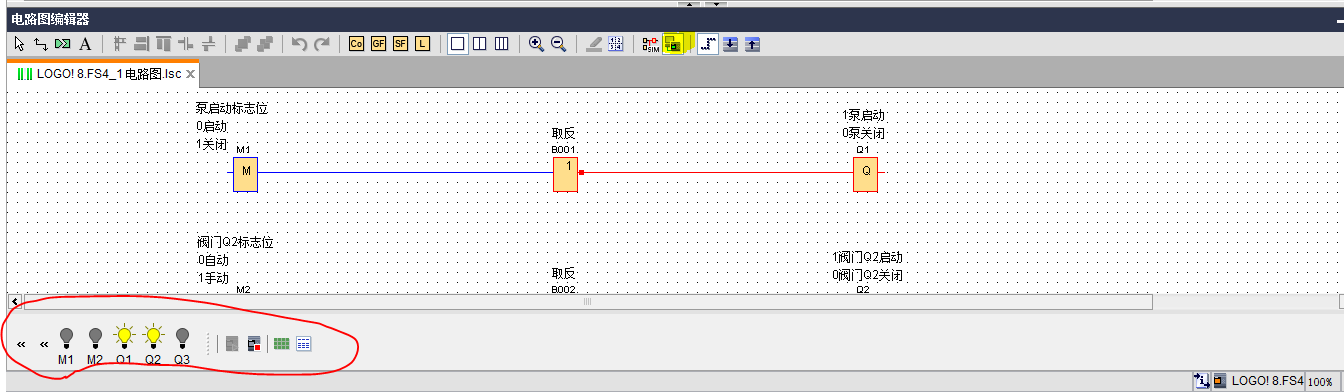This screenshot has height=392, width=1344.
Task: Toggle the highlighted online test icon
Action: coord(673,44)
